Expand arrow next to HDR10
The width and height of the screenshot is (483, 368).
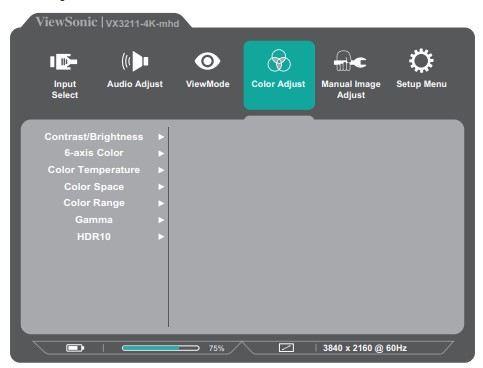161,237
